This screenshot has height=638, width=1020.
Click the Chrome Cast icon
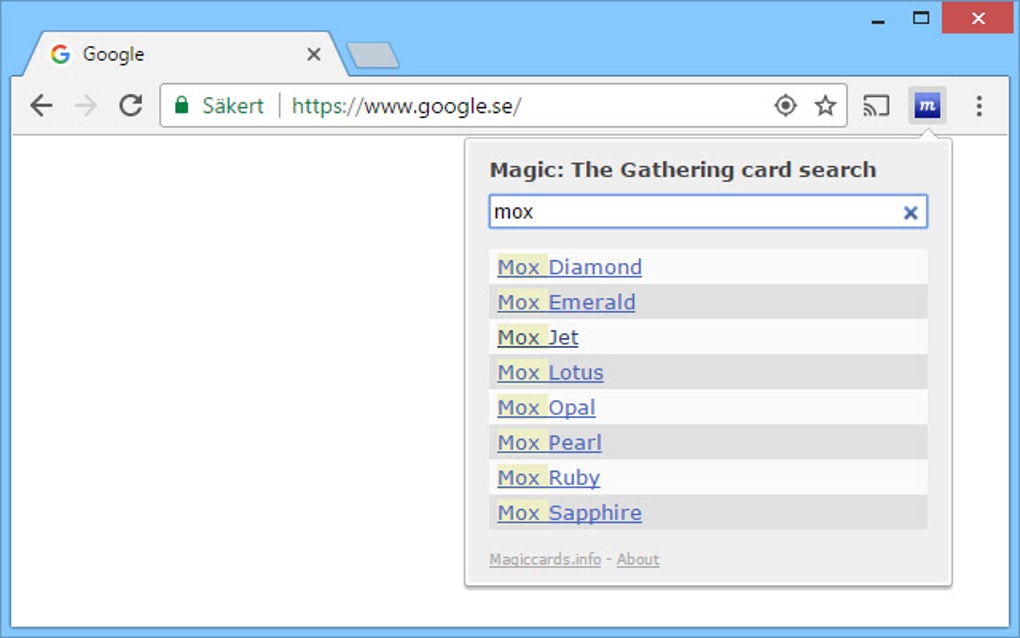876,105
